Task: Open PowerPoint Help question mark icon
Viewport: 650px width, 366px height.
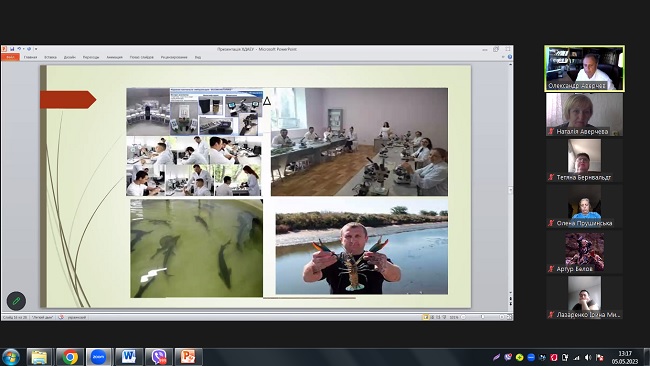Action: coord(509,57)
